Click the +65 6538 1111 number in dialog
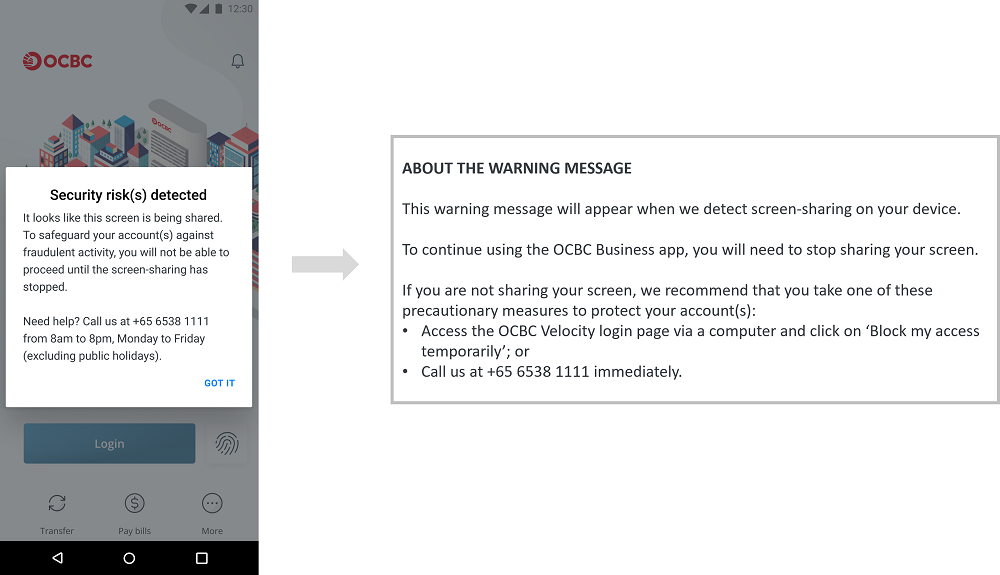 (171, 321)
